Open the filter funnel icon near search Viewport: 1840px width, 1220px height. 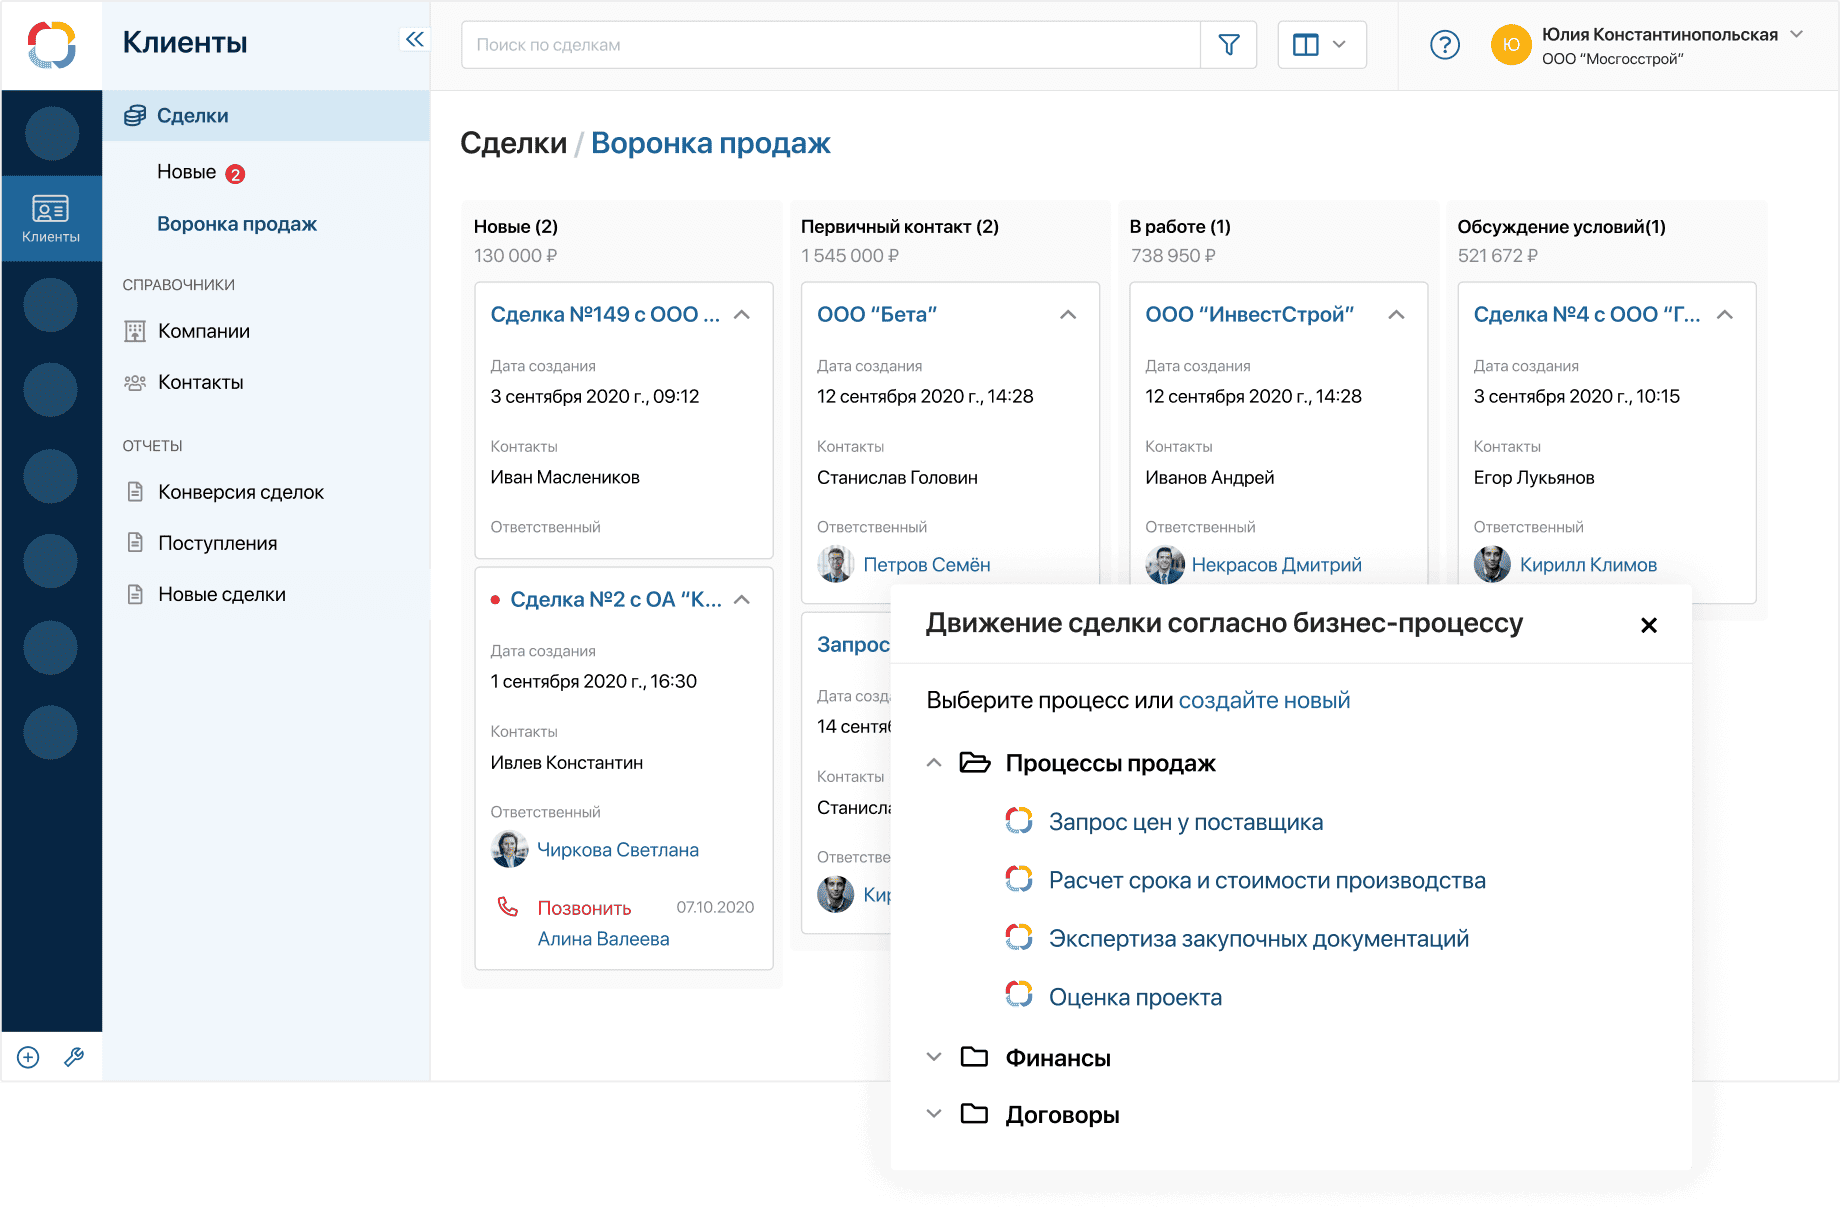(1228, 44)
